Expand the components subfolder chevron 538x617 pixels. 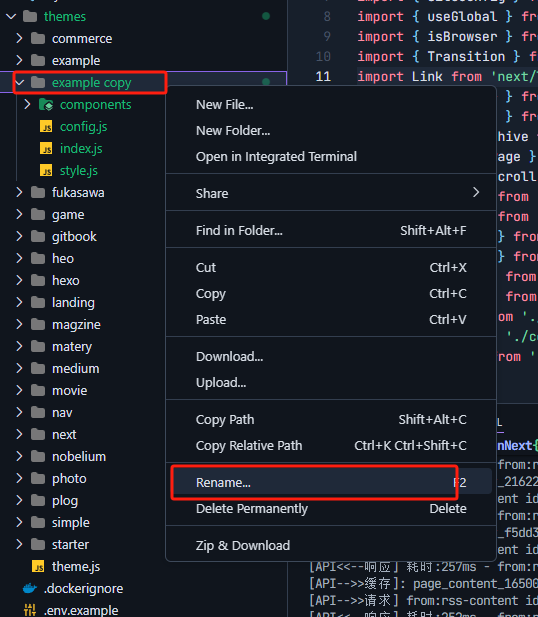(x=27, y=105)
